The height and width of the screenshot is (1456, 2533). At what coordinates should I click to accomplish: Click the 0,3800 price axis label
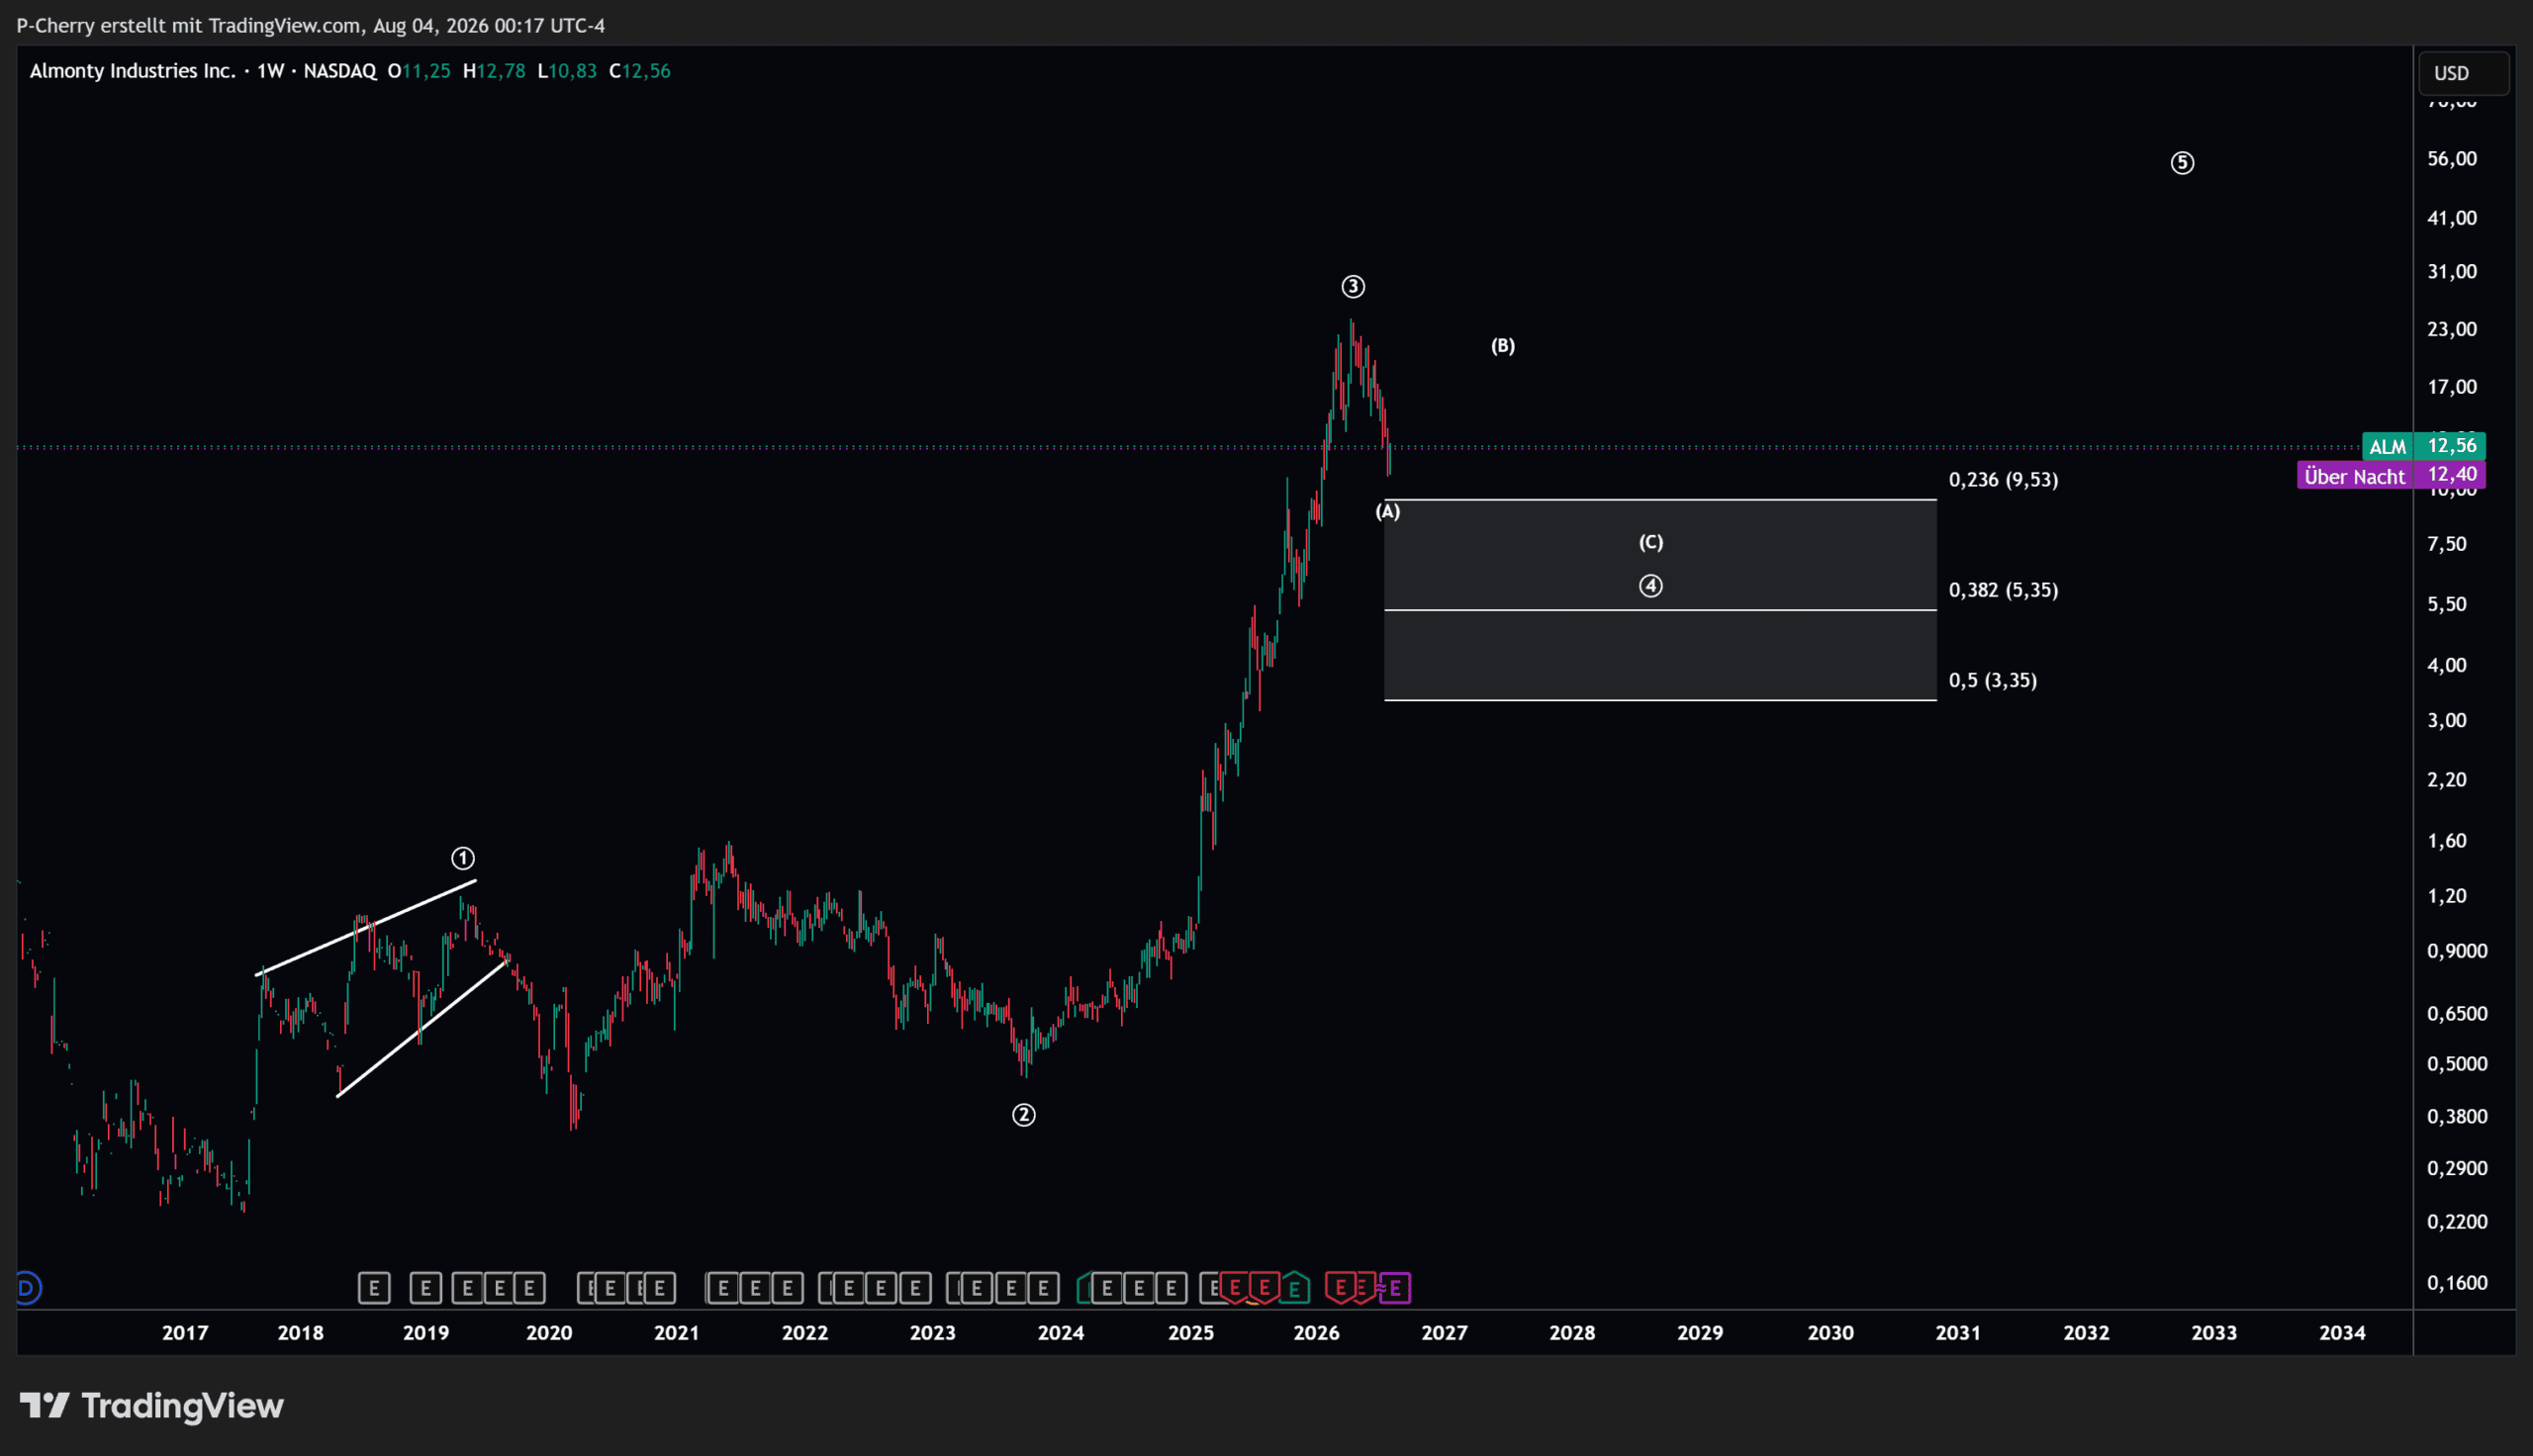(2457, 1116)
